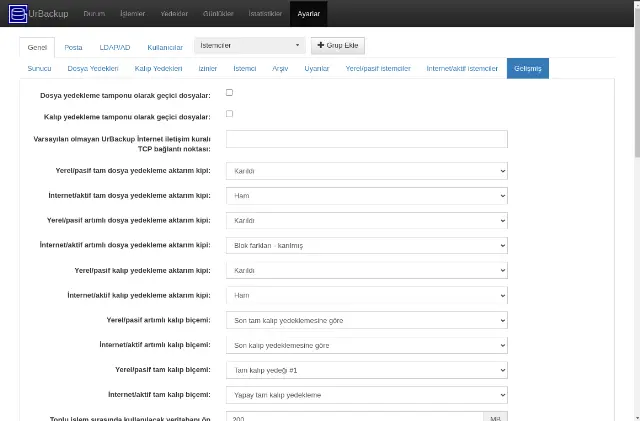Open İstatistikler in the navbar

[x=265, y=13]
